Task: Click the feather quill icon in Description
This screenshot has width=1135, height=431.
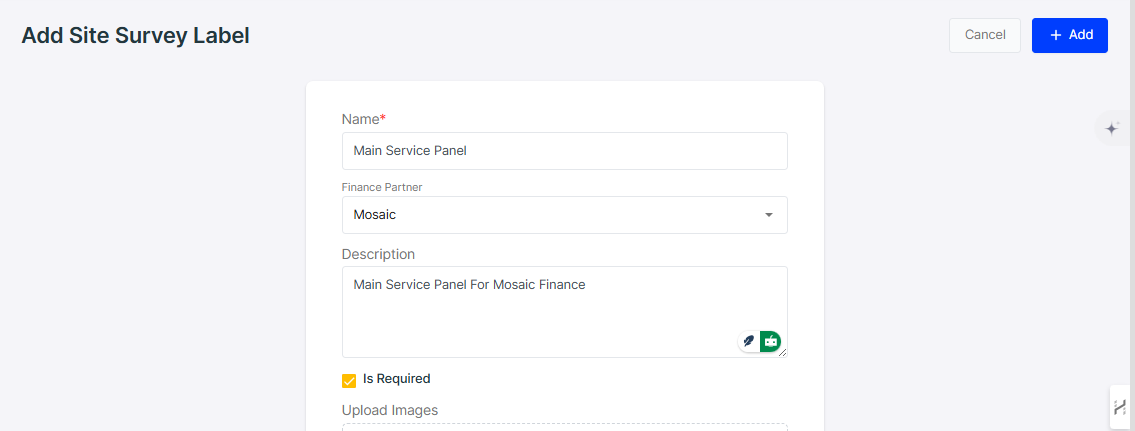Action: [749, 340]
